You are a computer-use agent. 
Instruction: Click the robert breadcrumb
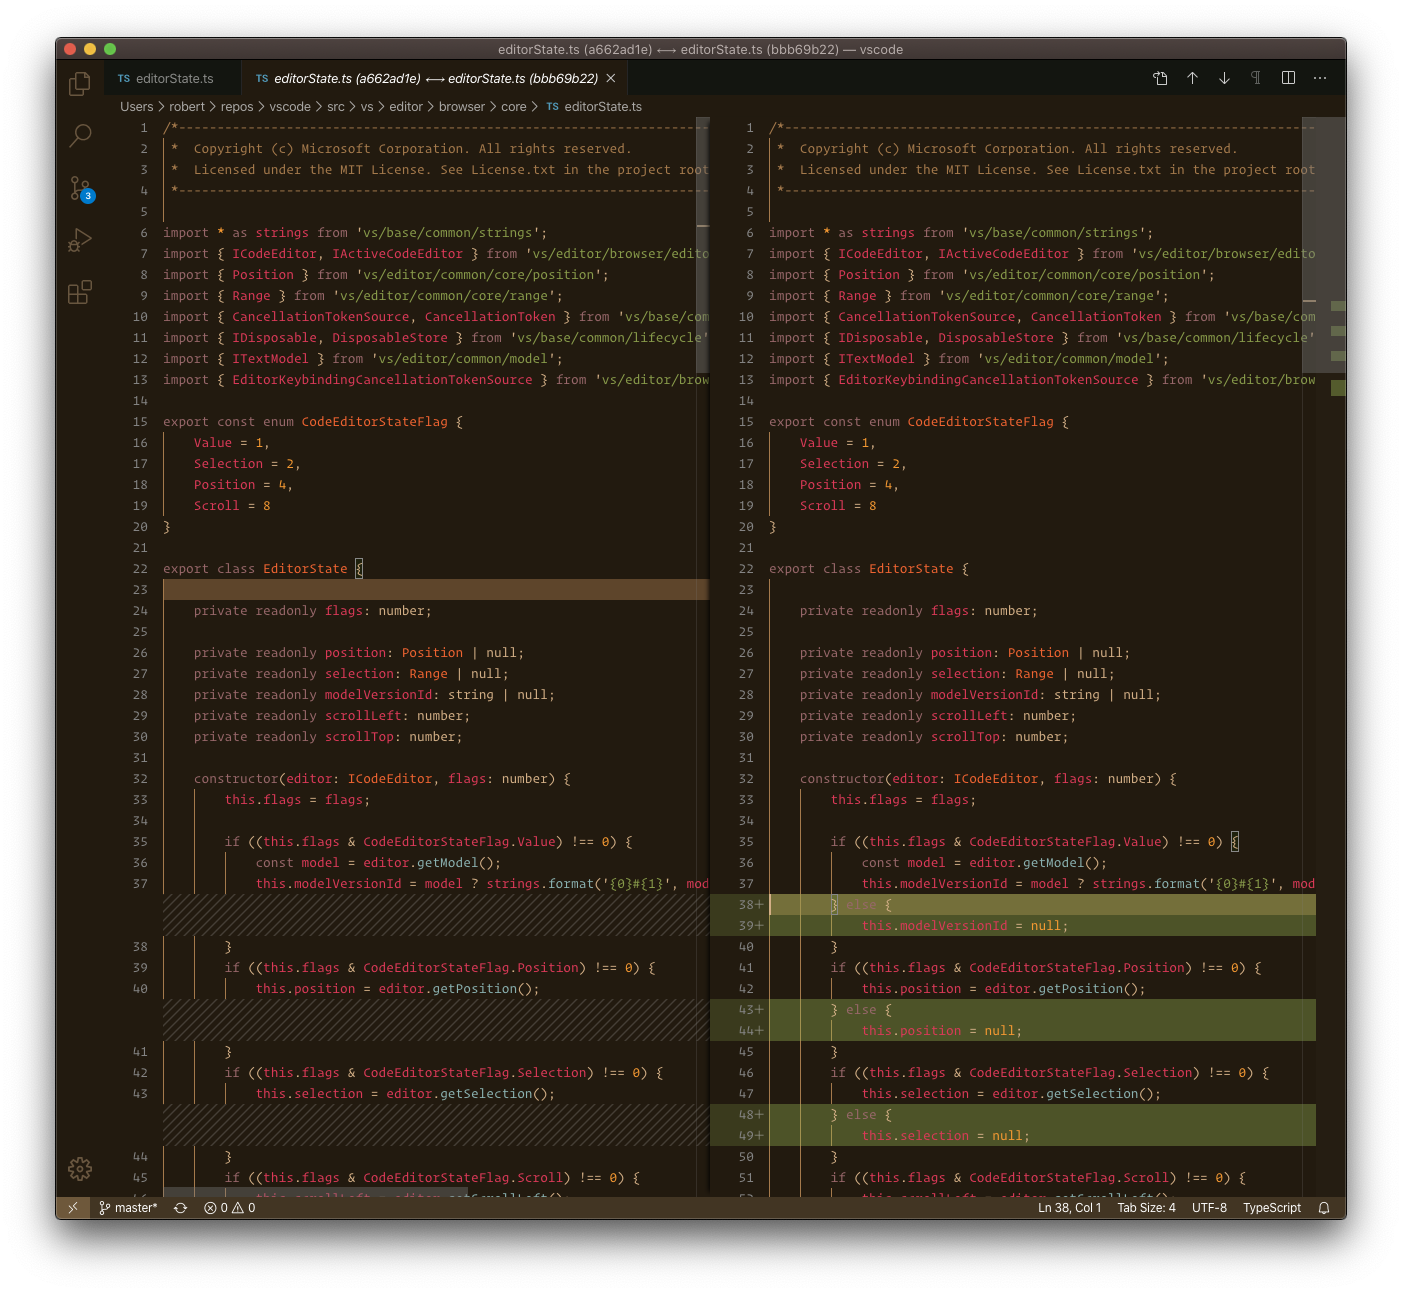coord(187,106)
